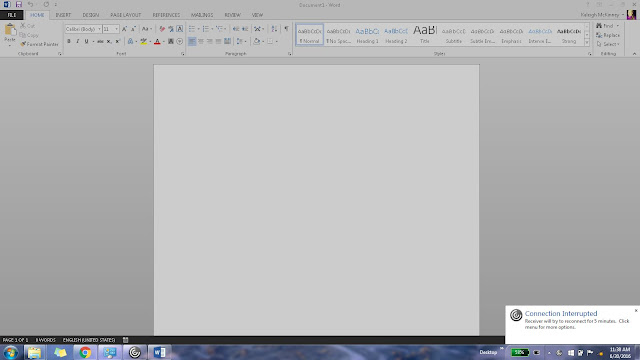640x360 pixels.
Task: Switch to the Page Layout tab
Action: tap(125, 15)
